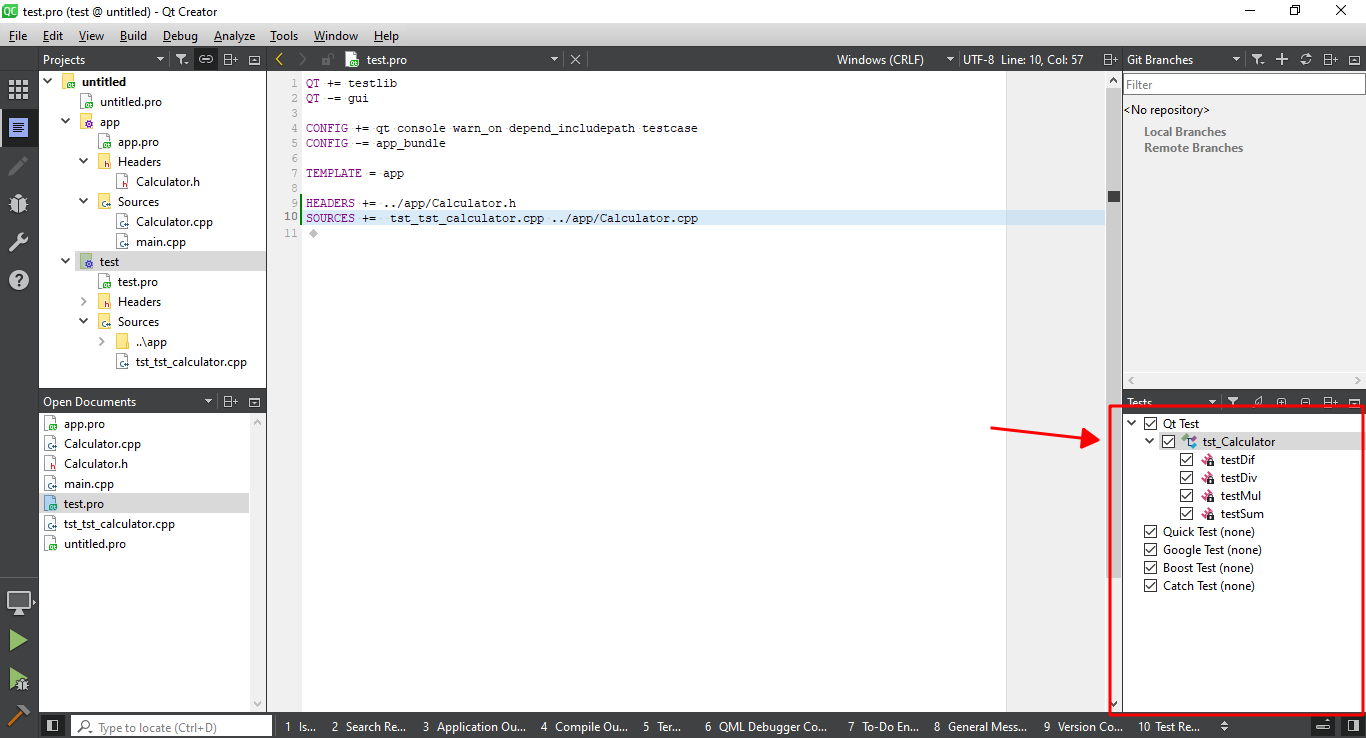Split the editor view
Screen dimensions: 1366x738
[x=1110, y=60]
